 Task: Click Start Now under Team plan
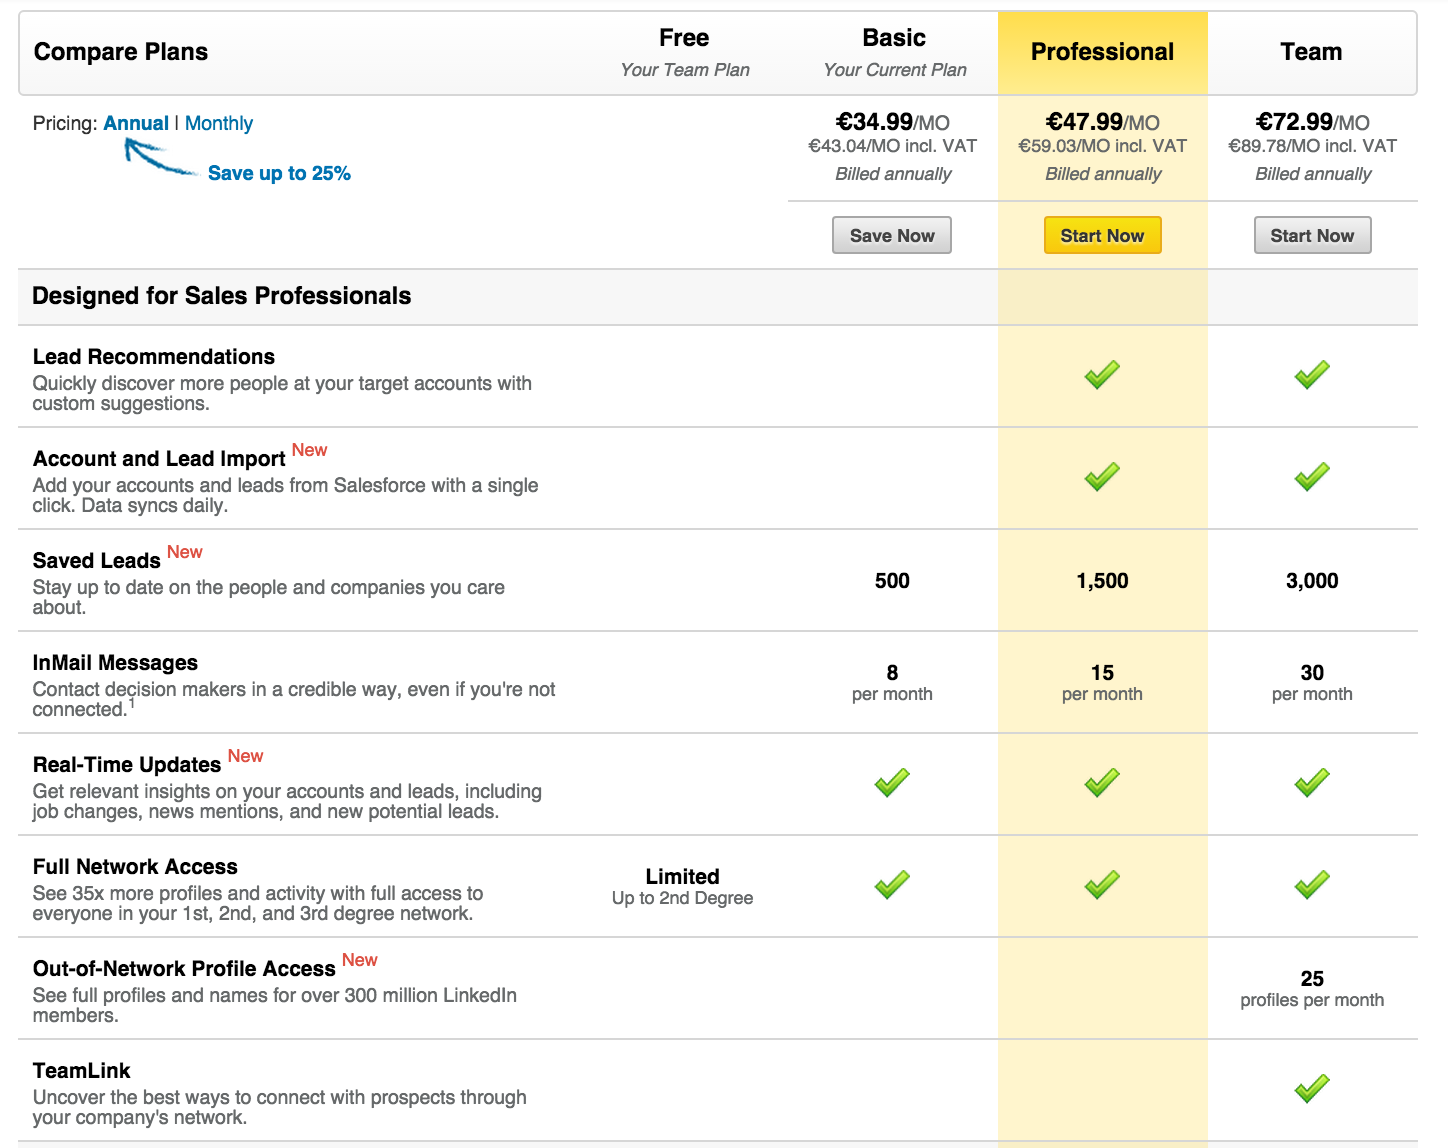pyautogui.click(x=1312, y=236)
